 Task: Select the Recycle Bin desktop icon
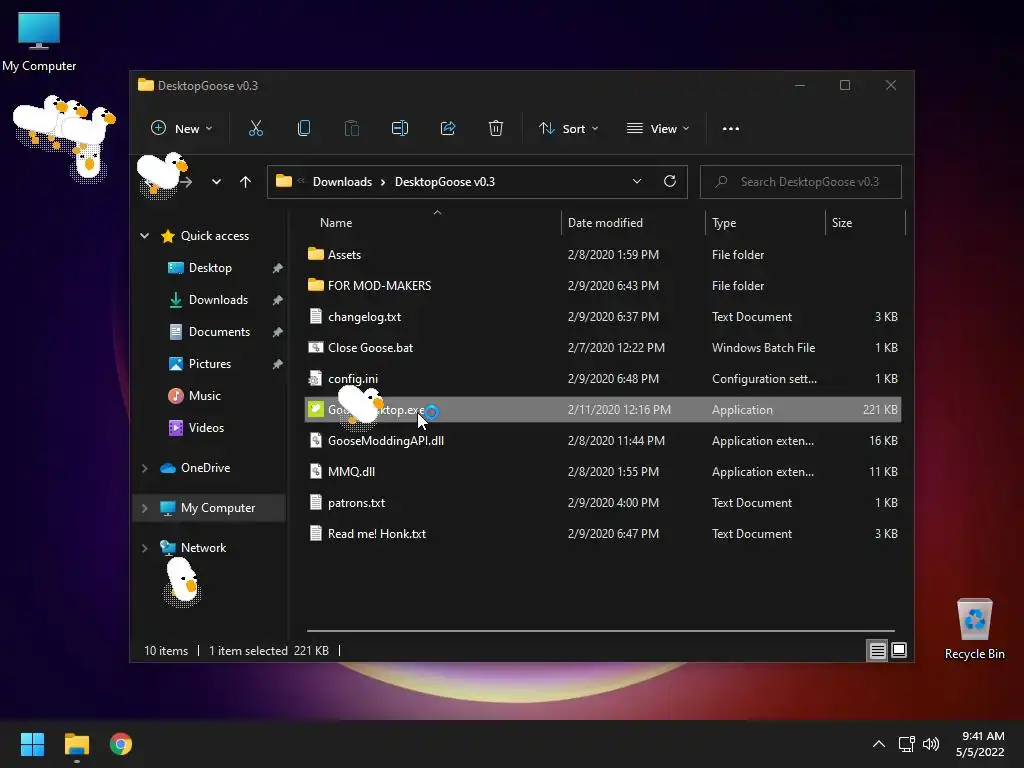(x=974, y=628)
